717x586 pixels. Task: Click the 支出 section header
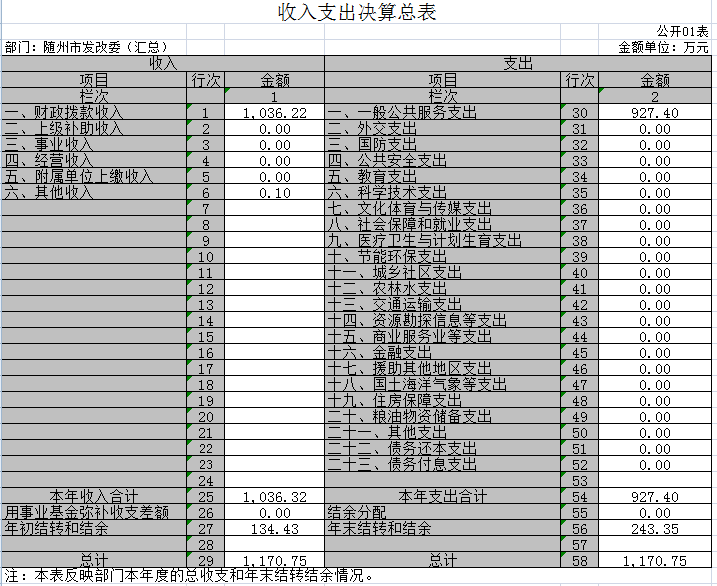pos(518,63)
